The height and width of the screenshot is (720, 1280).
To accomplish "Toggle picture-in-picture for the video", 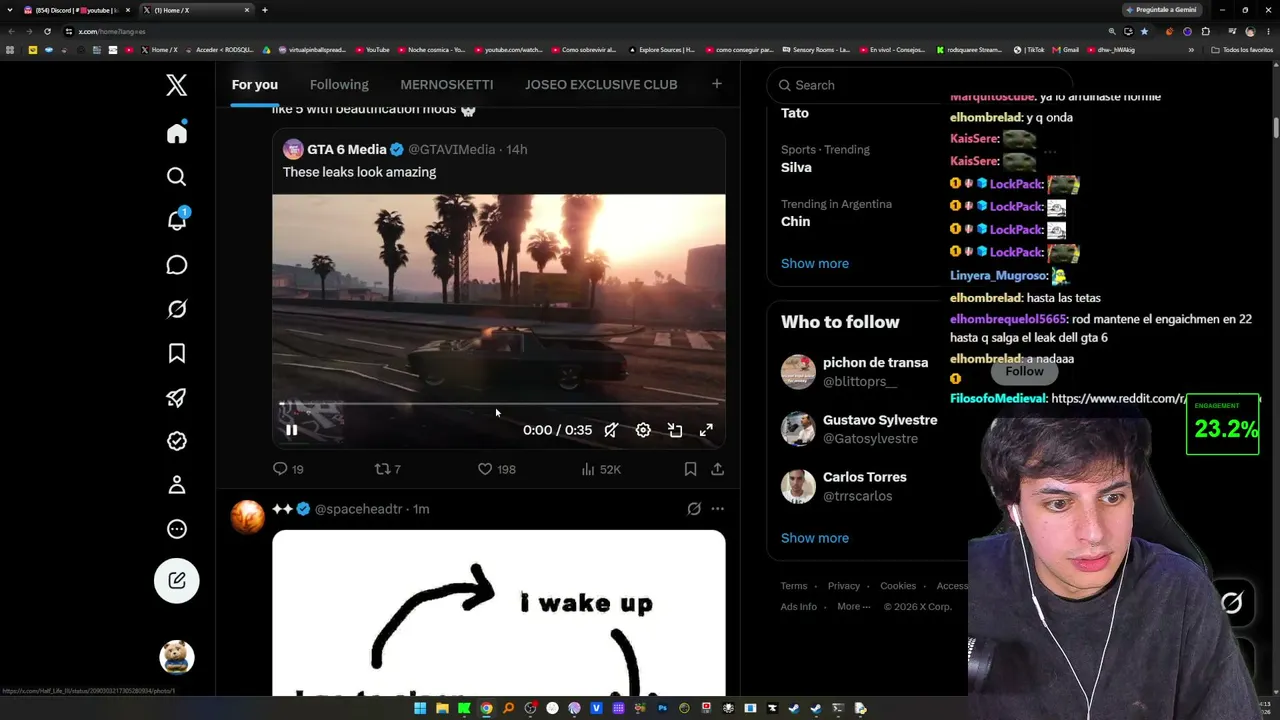I will coord(675,430).
